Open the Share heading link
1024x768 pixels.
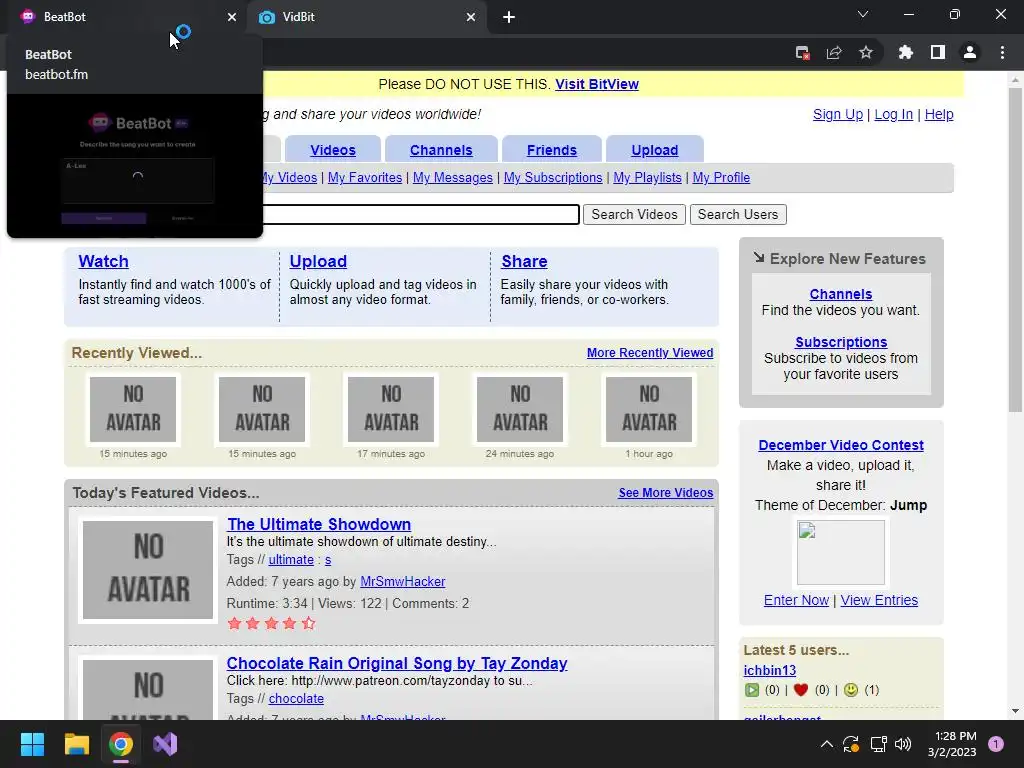[524, 261]
